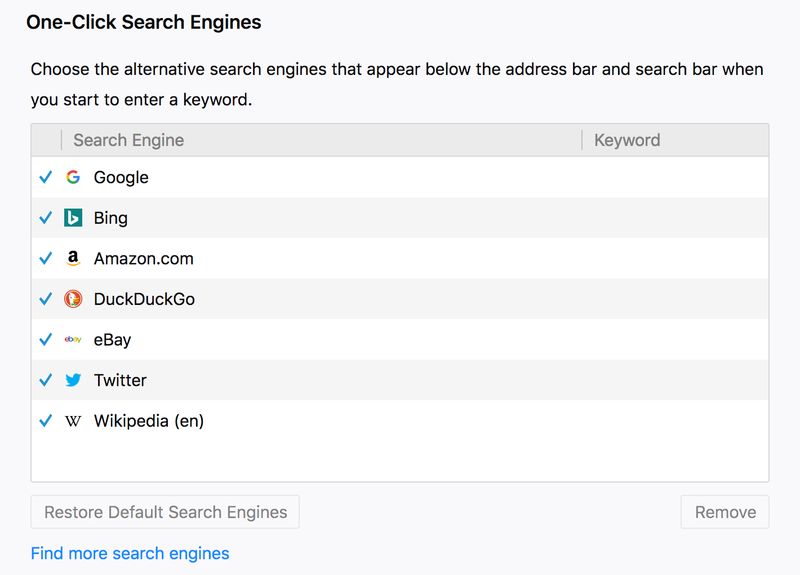Click the Keyword cell for DuckDuckGo

pyautogui.click(x=676, y=299)
